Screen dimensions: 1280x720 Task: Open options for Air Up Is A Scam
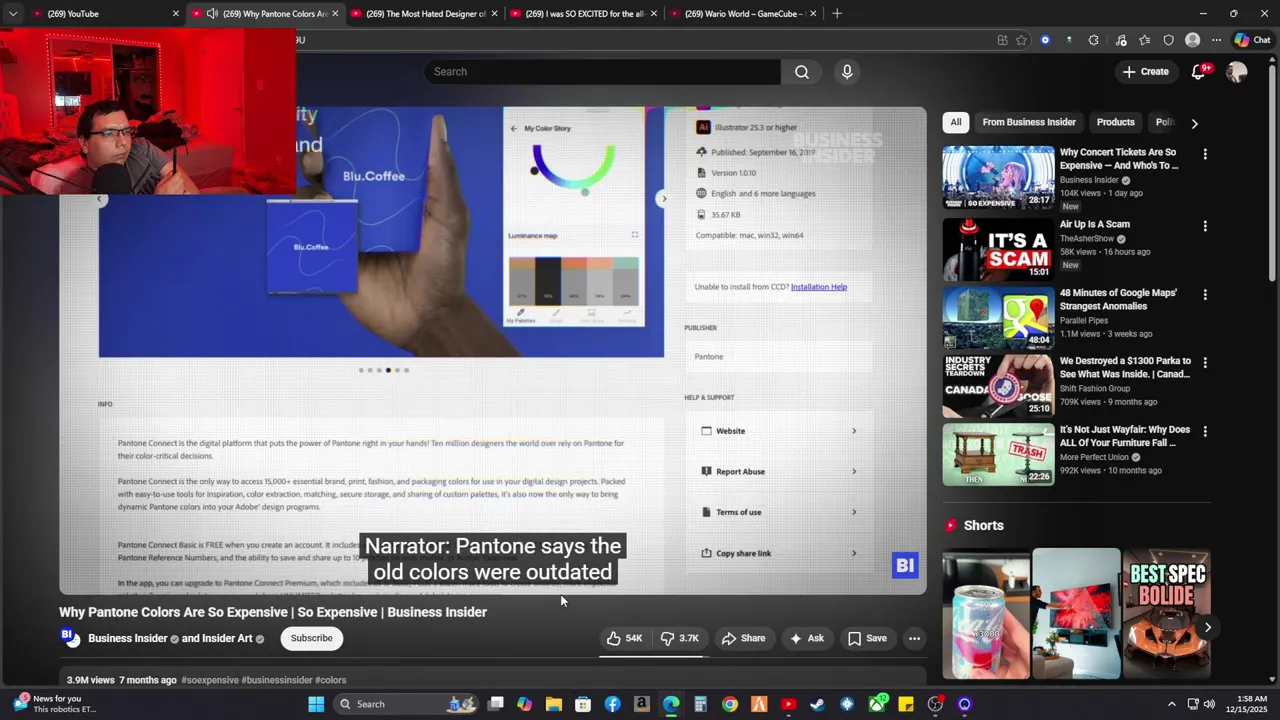[1205, 226]
